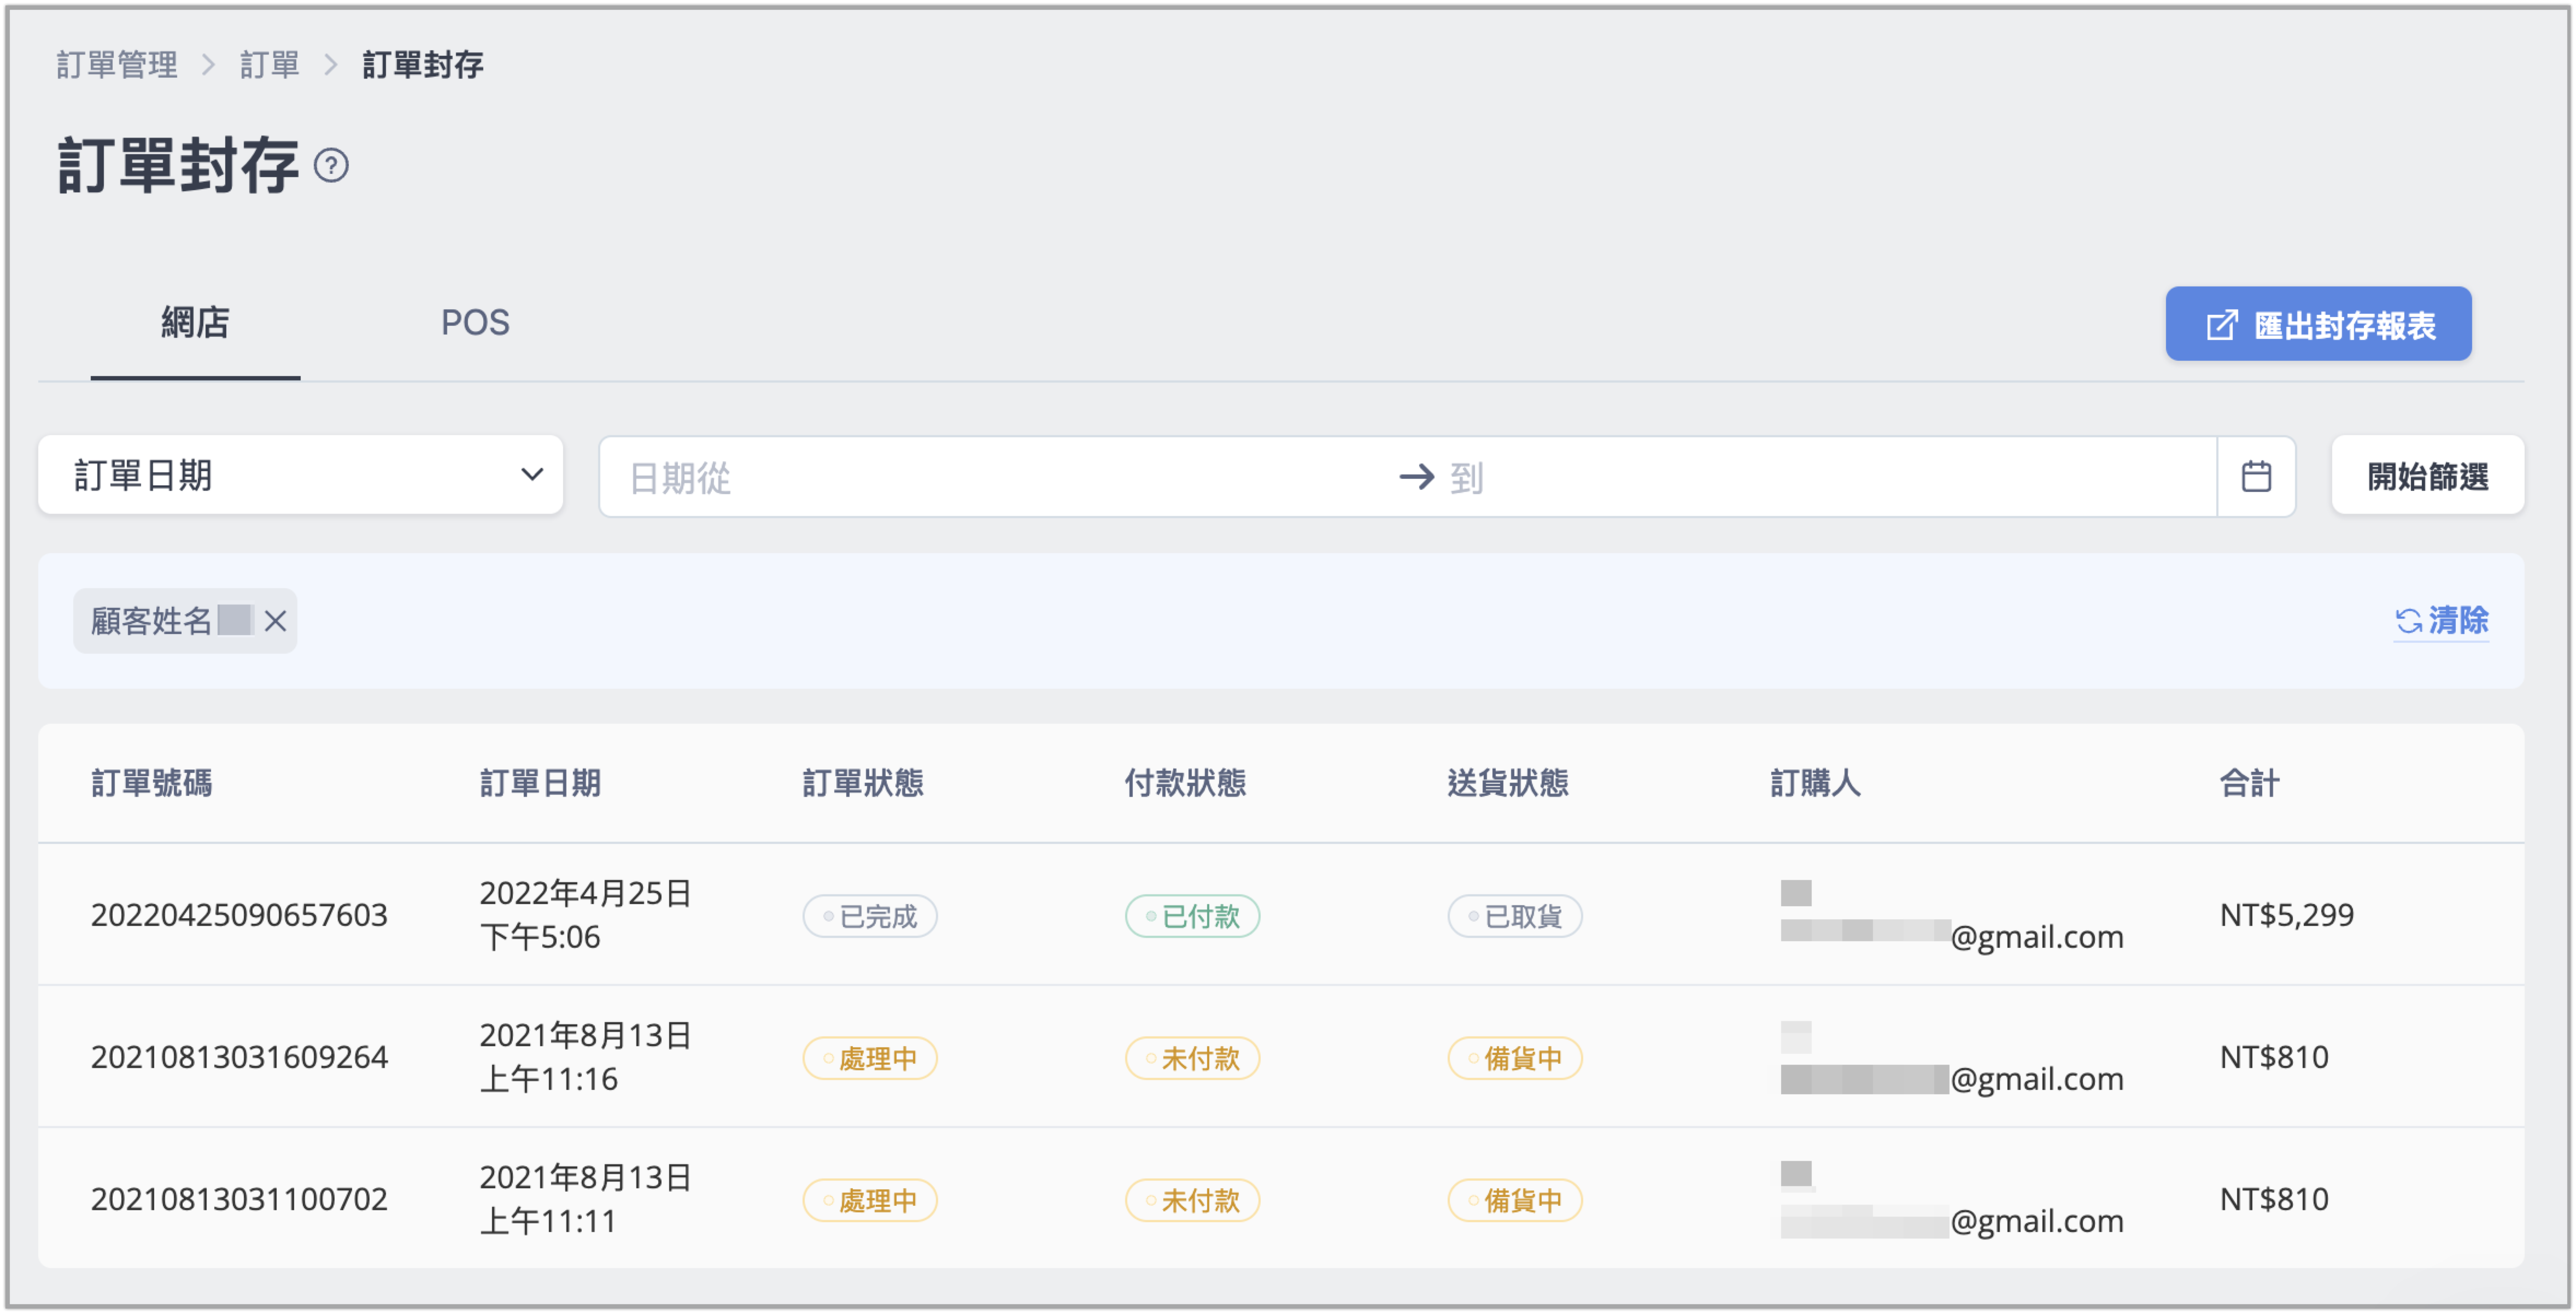Click 處理中 badge for order 20210813031609264
The width and height of the screenshot is (2576, 1314).
click(869, 1057)
